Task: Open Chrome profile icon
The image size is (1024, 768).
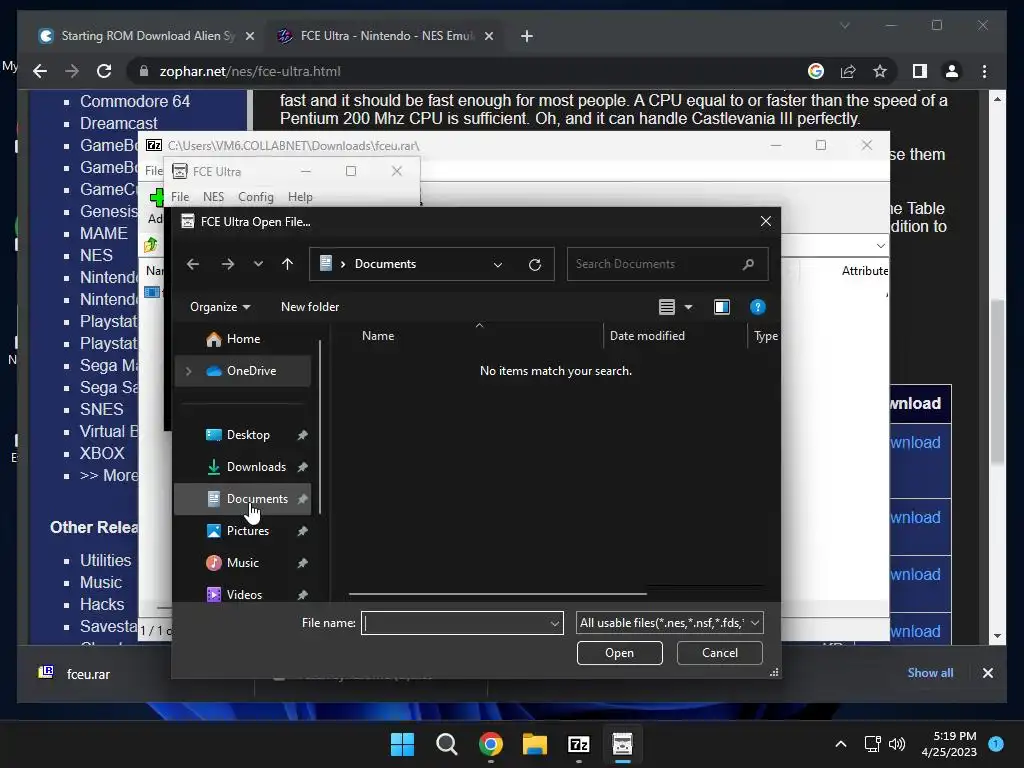Action: pyautogui.click(x=952, y=71)
